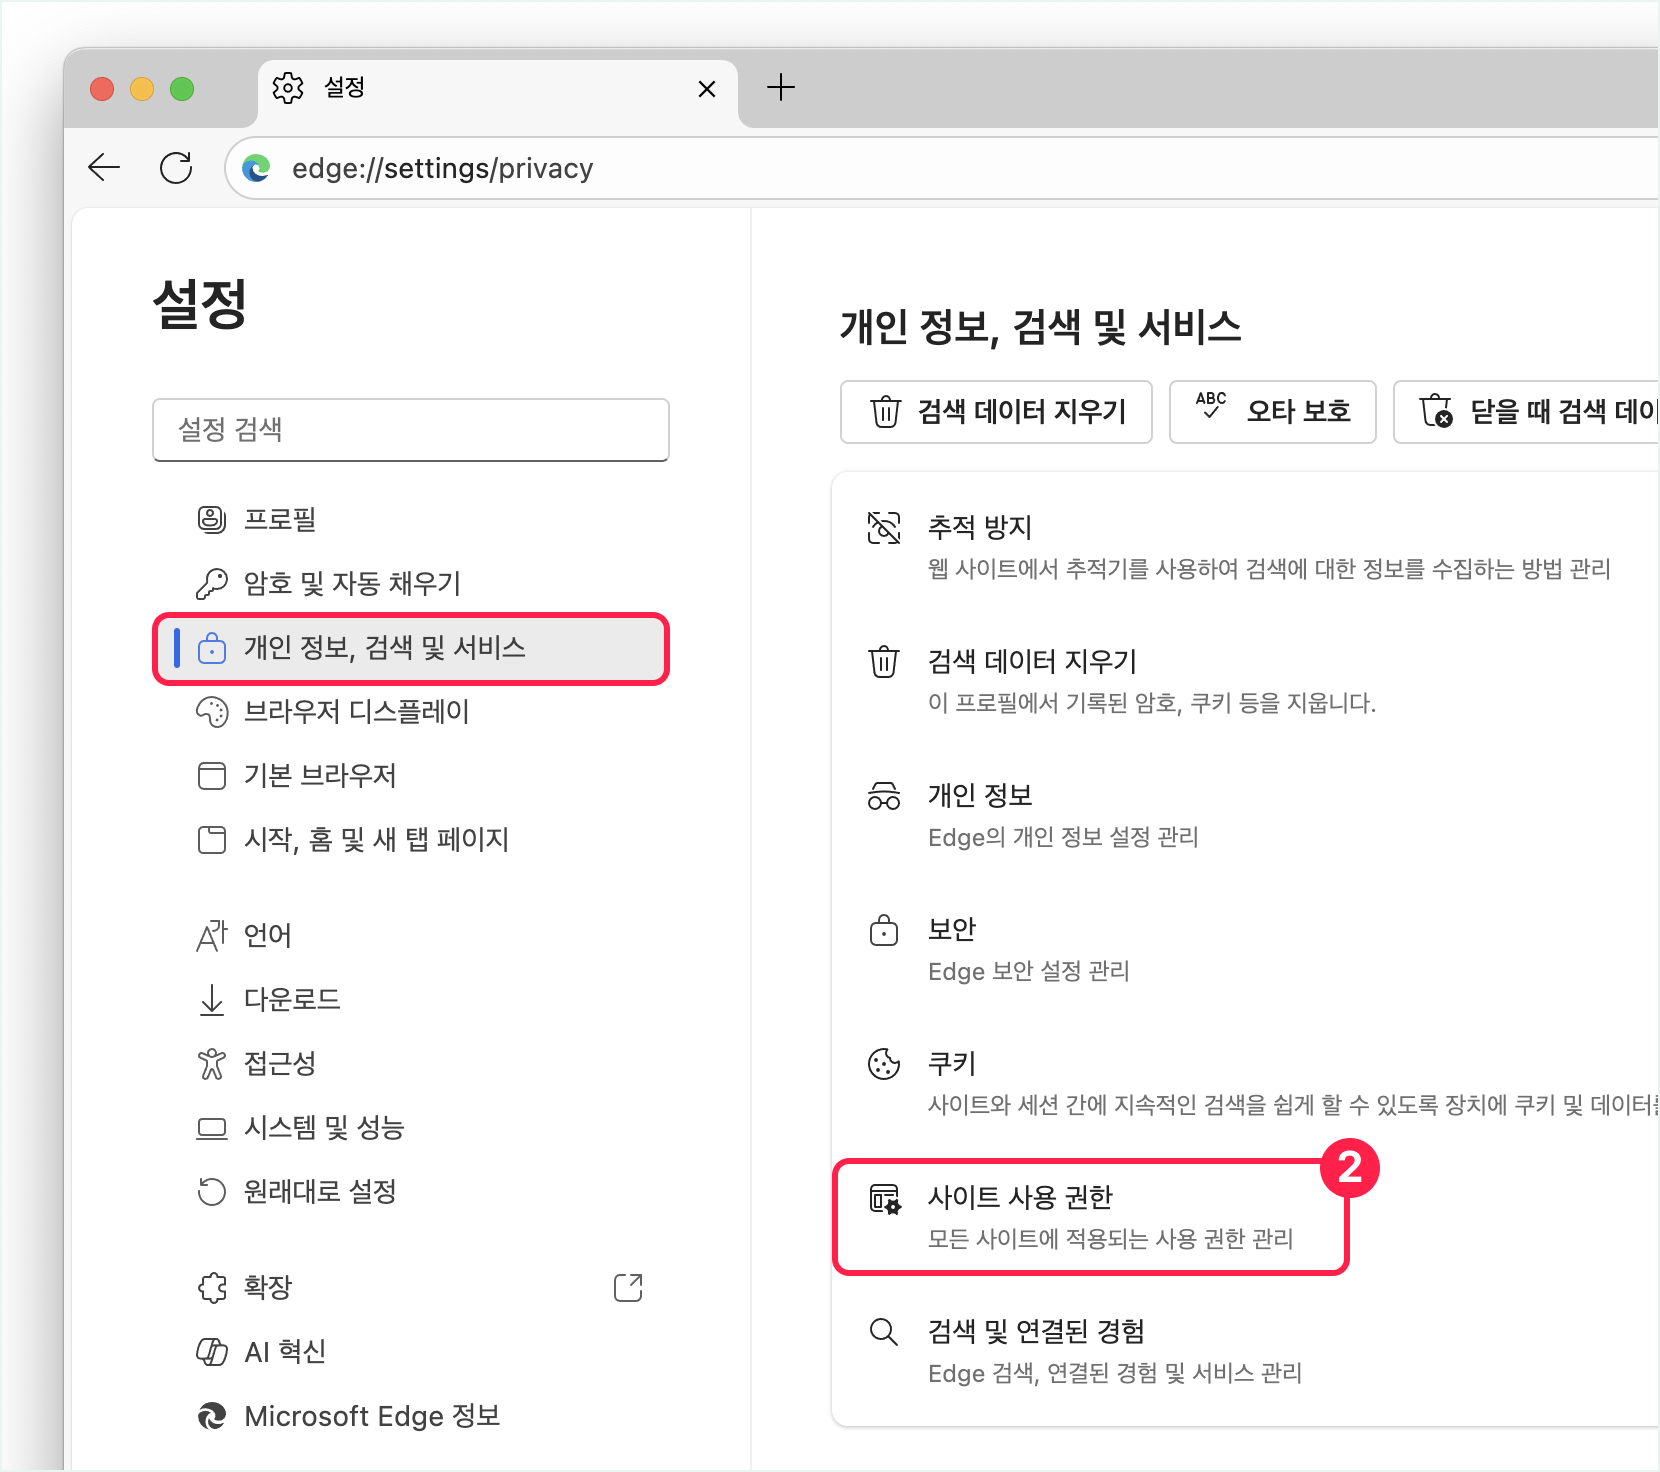Open 시스템 및 성능 settings
Viewport: 1660px width, 1472px height.
324,1128
